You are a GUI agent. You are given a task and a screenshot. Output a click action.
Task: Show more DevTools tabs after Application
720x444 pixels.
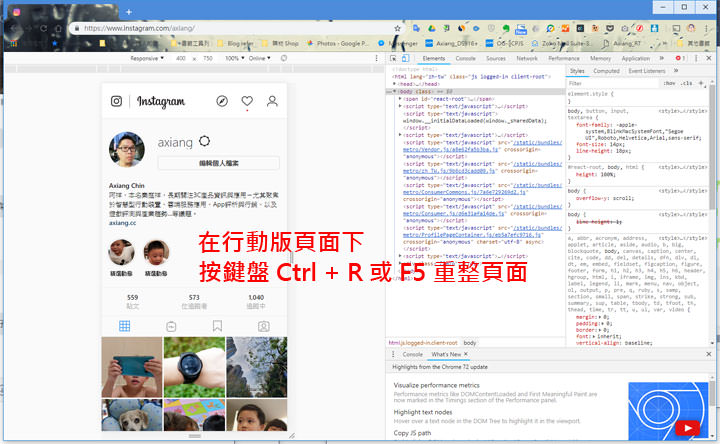click(x=662, y=58)
